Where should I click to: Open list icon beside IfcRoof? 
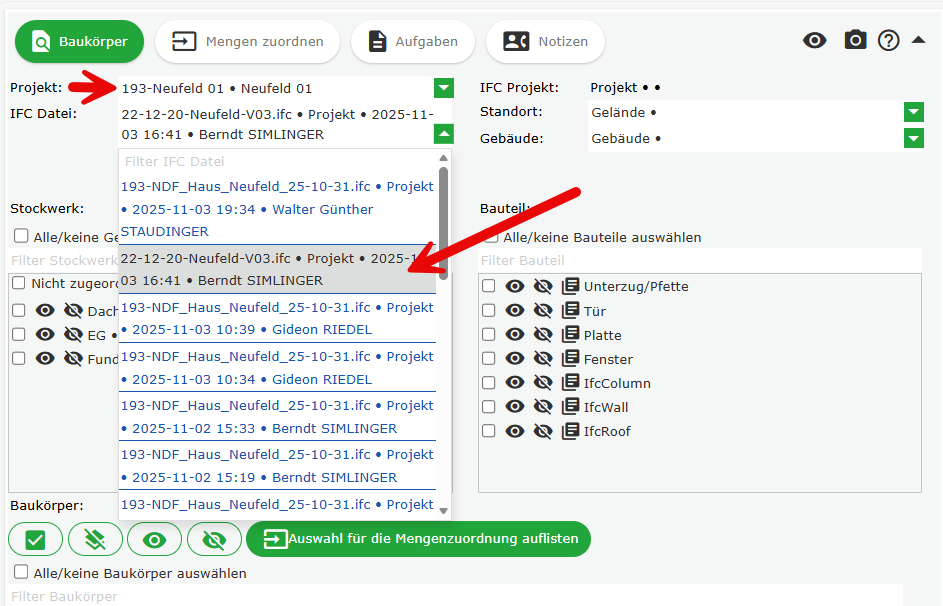coord(571,431)
